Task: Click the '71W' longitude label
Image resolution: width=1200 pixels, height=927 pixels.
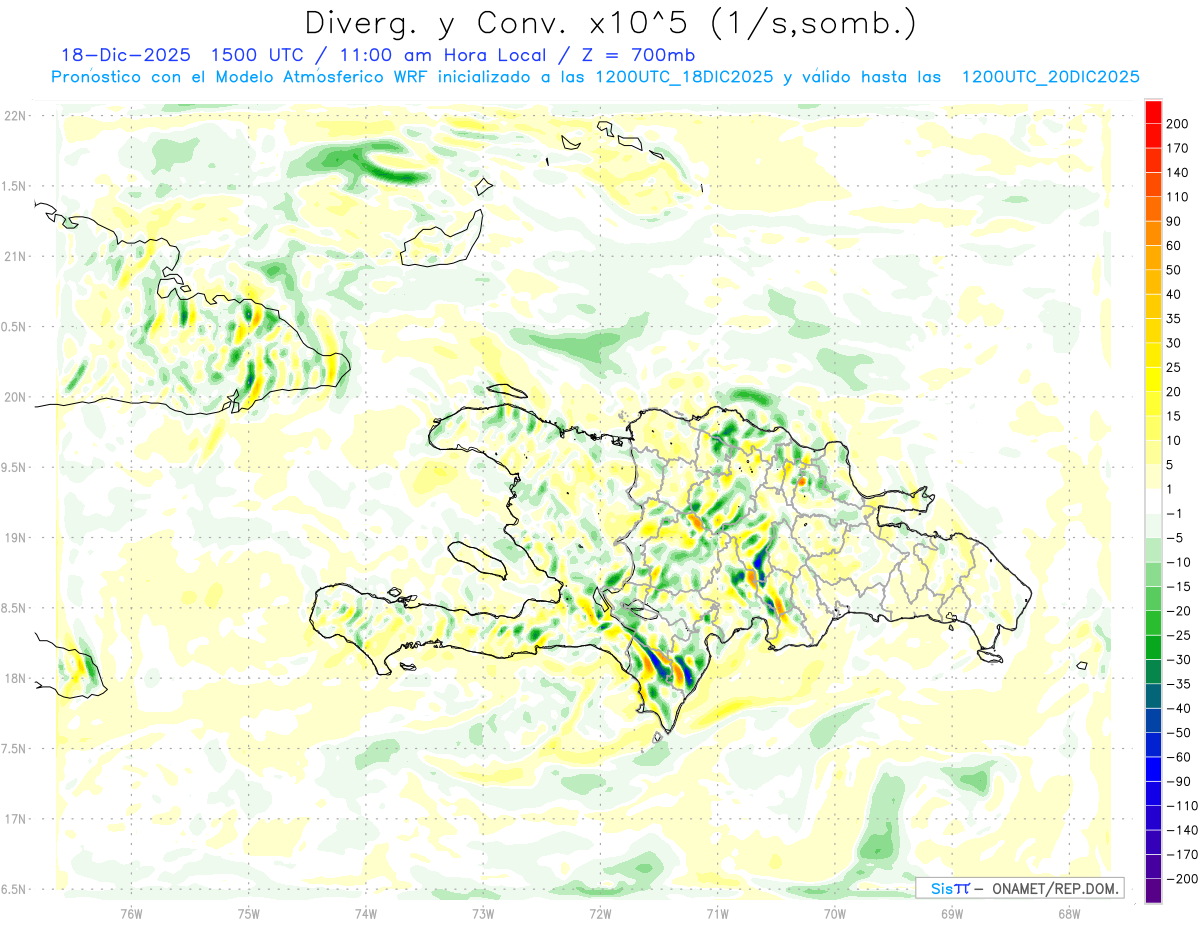Action: click(717, 914)
